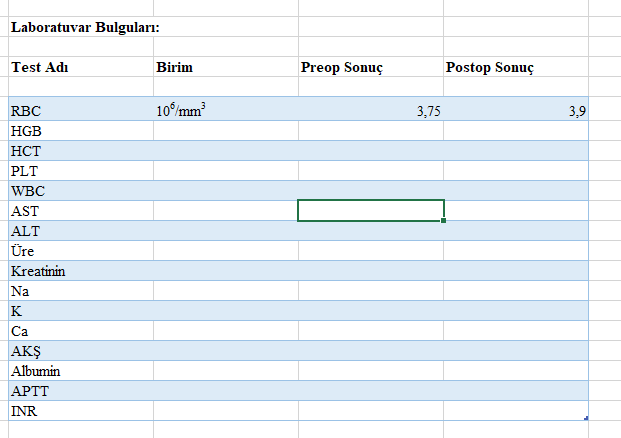Select the empty Postop cell for AST
The height and width of the screenshot is (438, 621).
tap(516, 211)
